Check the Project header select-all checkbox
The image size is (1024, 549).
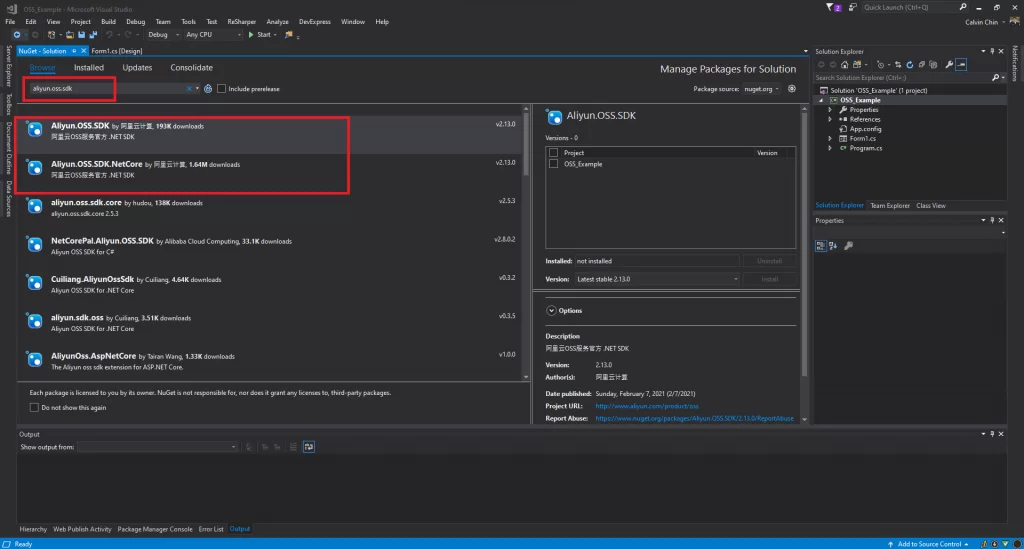point(554,153)
